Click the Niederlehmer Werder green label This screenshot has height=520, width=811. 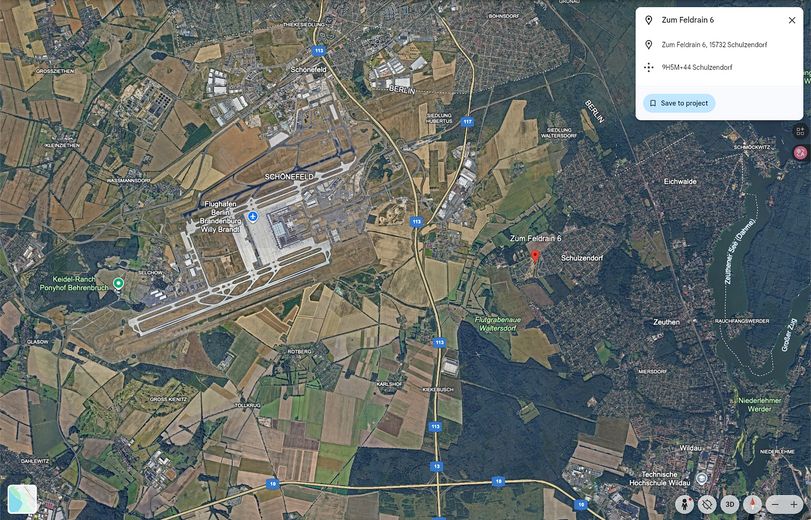[759, 405]
